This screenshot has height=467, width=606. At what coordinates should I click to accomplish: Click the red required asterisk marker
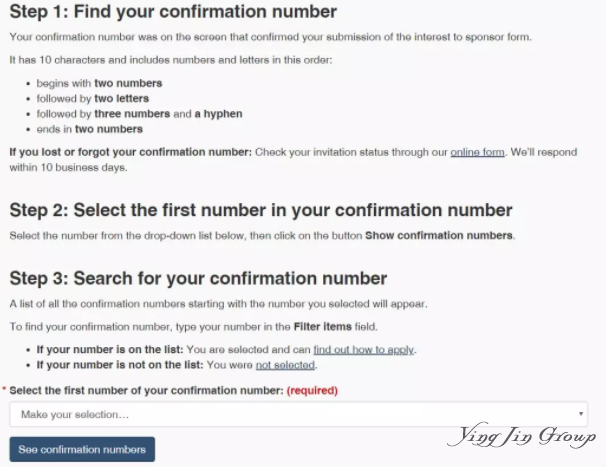4,389
